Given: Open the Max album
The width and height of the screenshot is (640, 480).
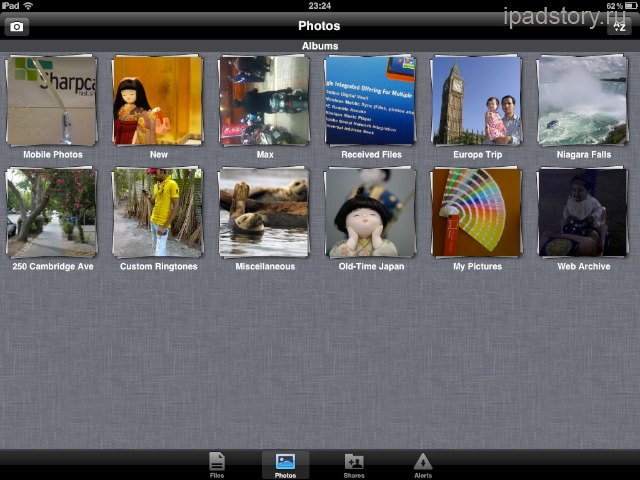Looking at the screenshot, I should point(264,101).
